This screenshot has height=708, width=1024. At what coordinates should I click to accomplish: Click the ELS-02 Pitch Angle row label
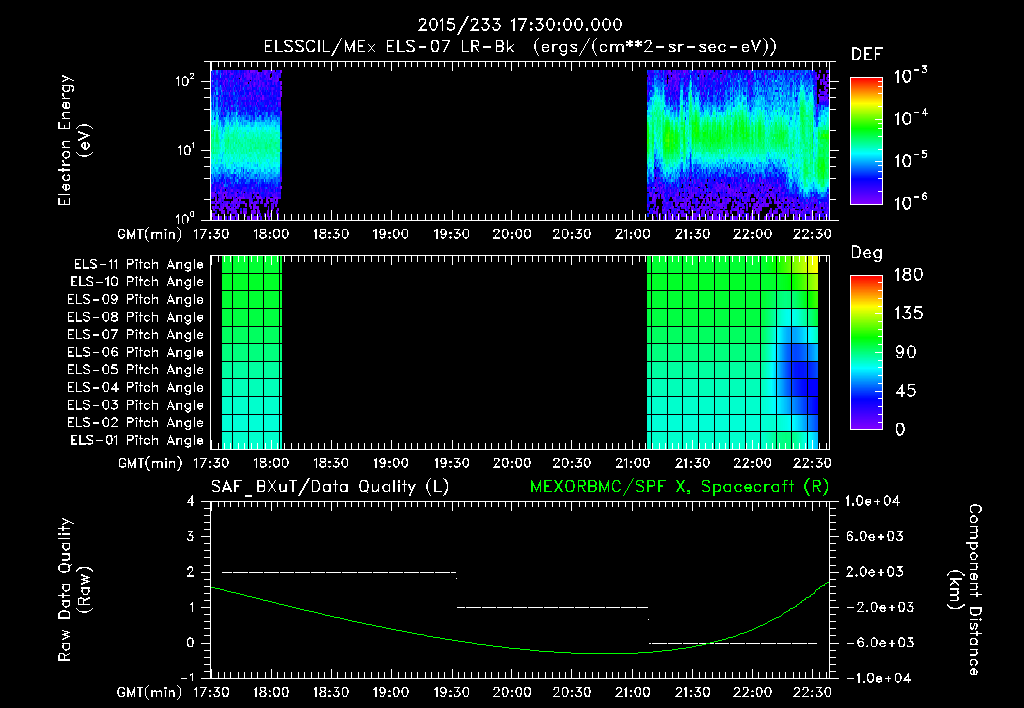(136, 423)
